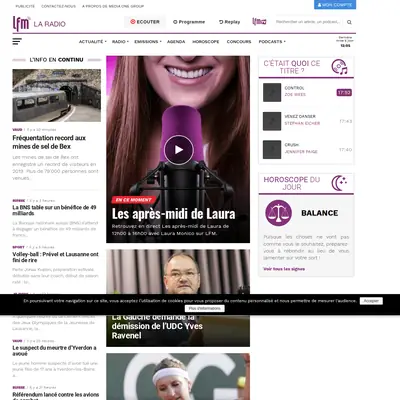Click the Contactez-nous top link
Viewport: 400px width, 400px height.
[x=58, y=6]
